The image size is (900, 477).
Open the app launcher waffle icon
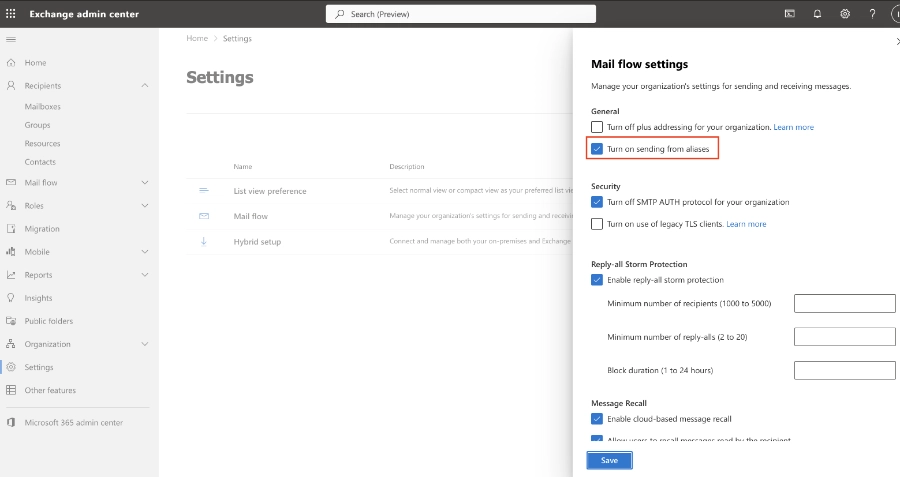pyautogui.click(x=10, y=14)
